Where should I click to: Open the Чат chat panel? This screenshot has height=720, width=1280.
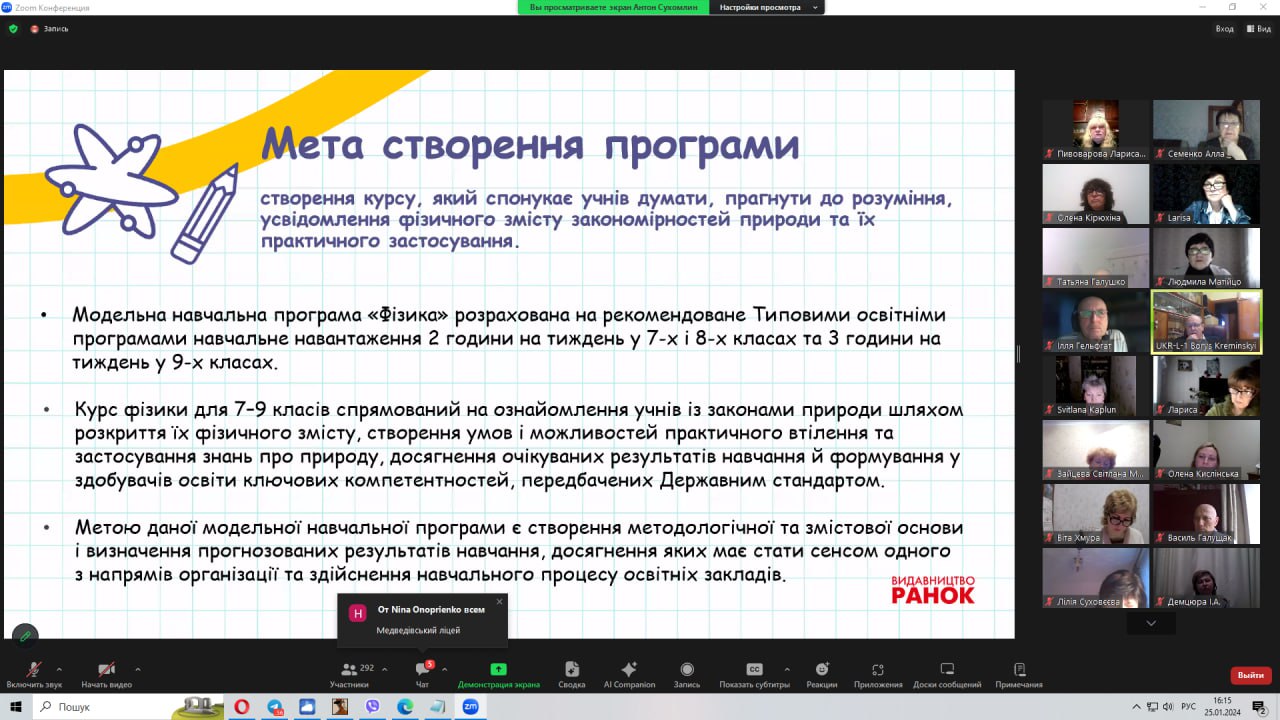click(422, 670)
